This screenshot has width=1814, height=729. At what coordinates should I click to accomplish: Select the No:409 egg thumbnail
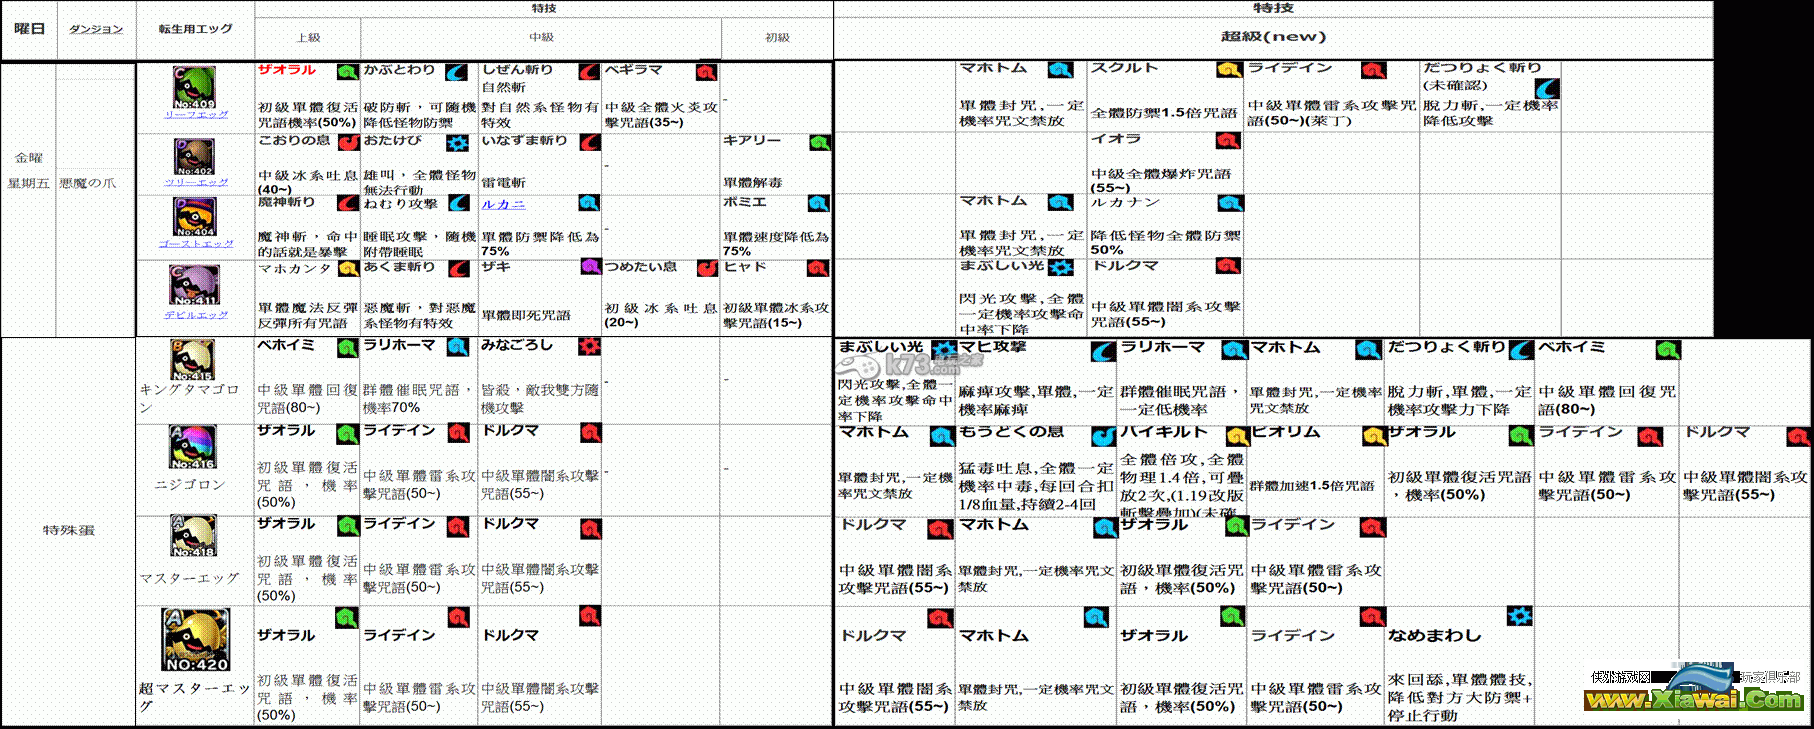[x=194, y=88]
